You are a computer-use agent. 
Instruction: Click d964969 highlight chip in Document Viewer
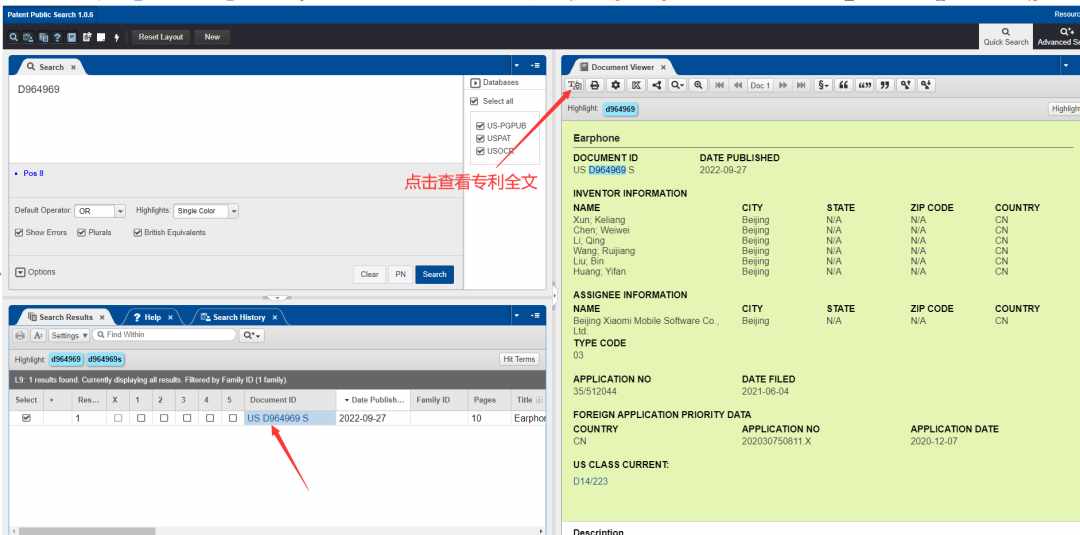621,109
